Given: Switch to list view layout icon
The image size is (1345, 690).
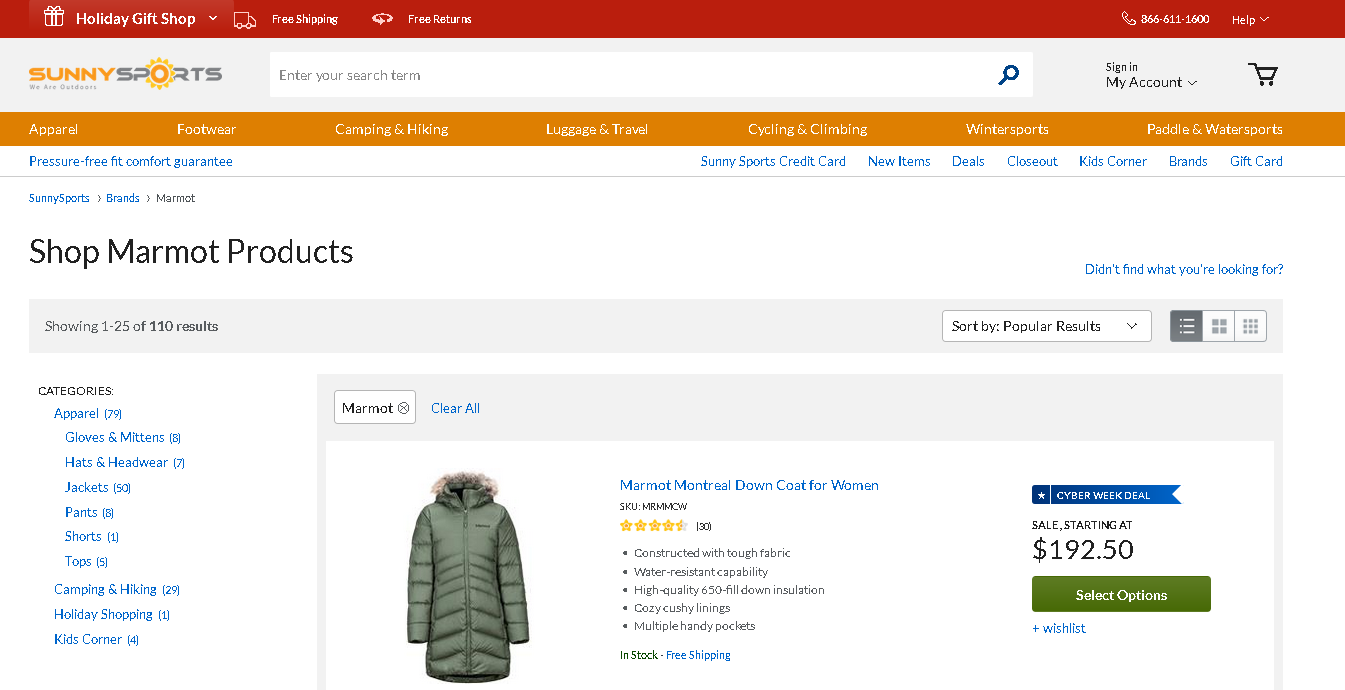Looking at the screenshot, I should click(x=1187, y=326).
